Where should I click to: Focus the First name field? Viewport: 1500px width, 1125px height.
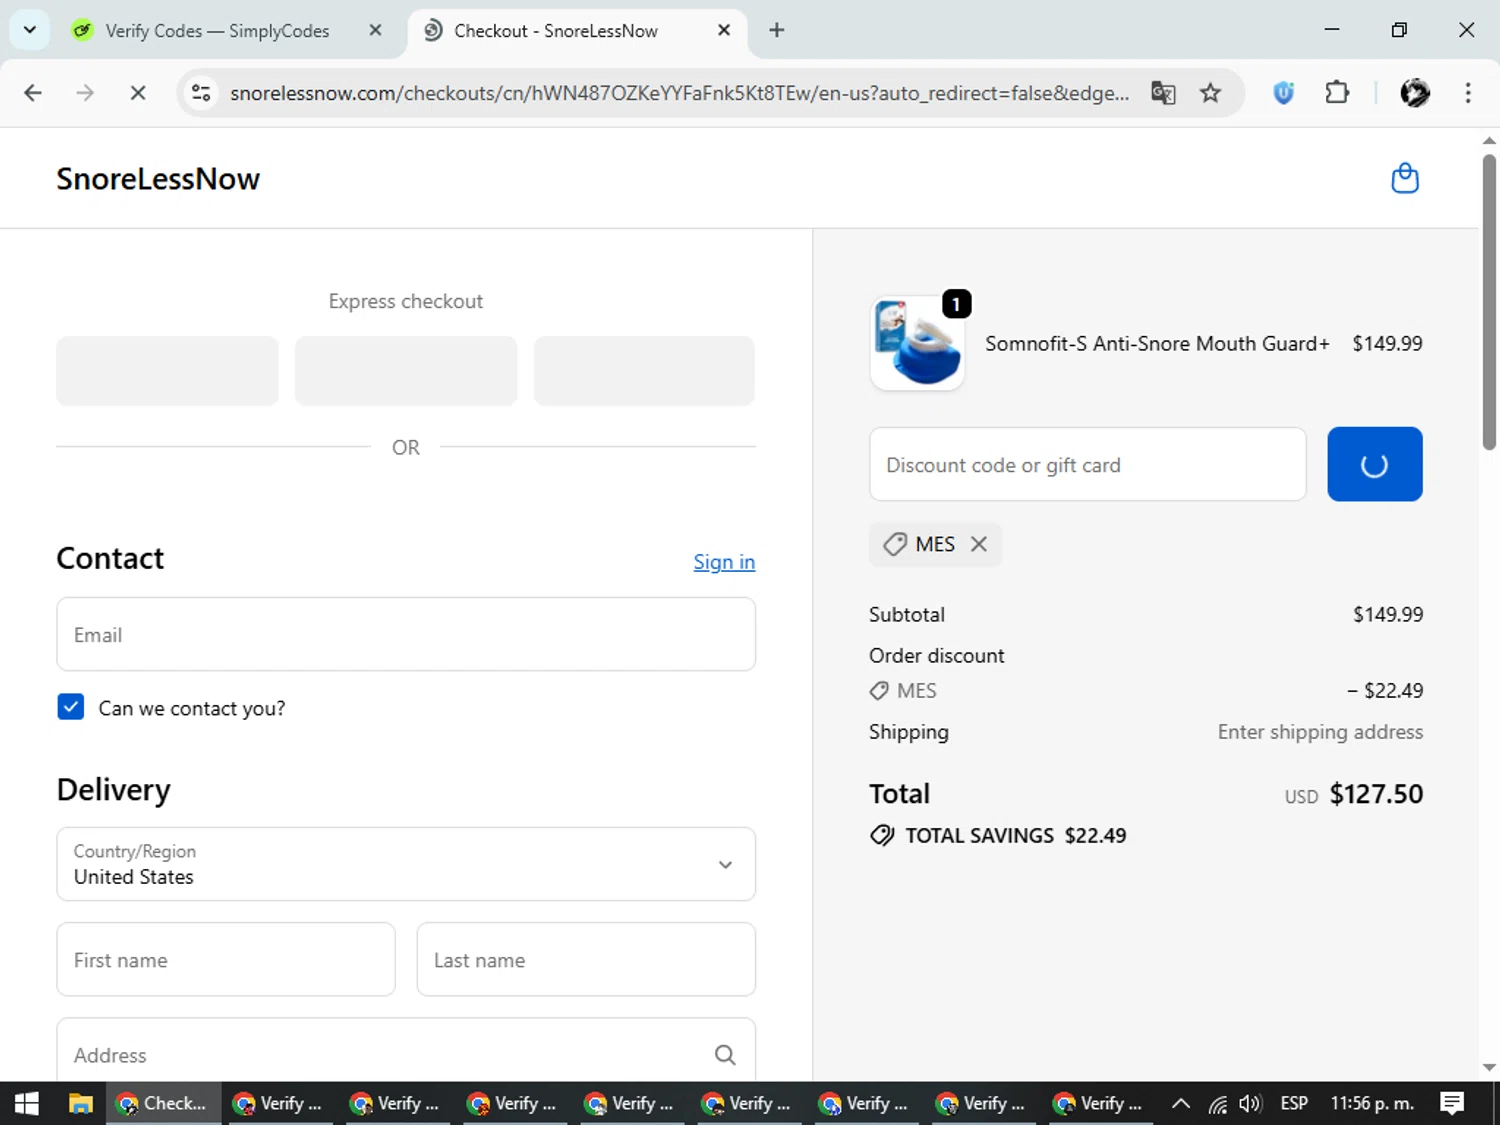[x=226, y=959]
